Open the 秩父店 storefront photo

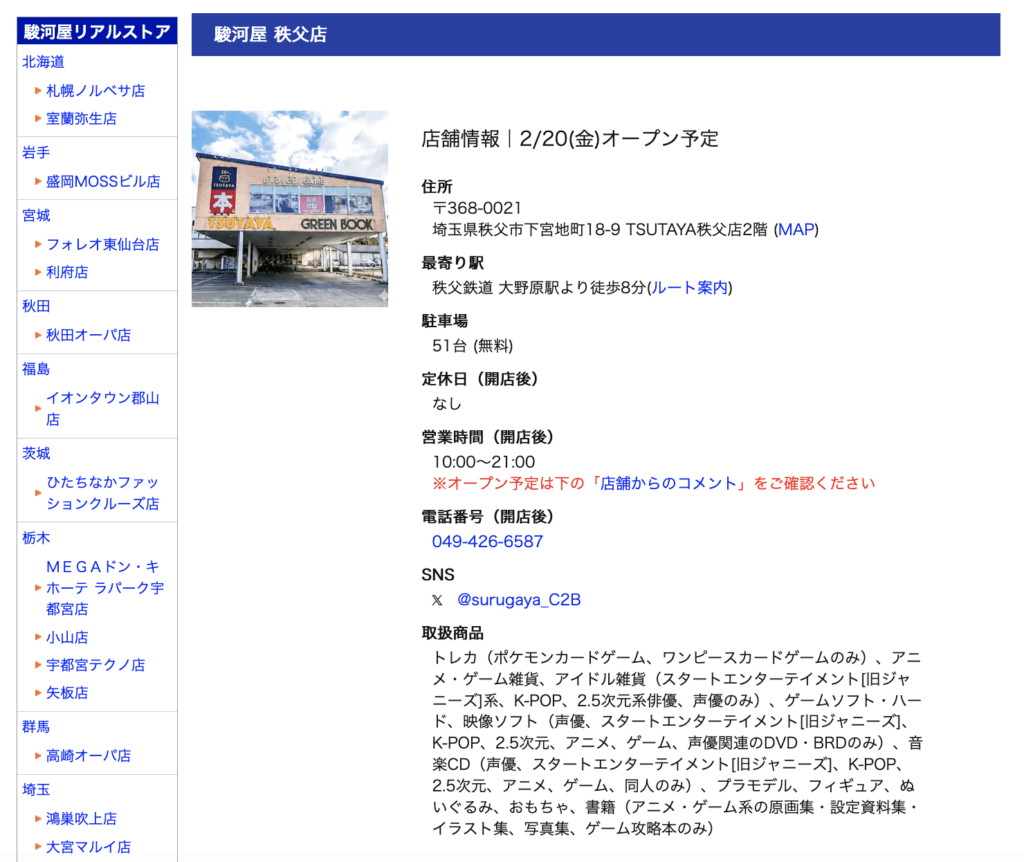tap(290, 208)
